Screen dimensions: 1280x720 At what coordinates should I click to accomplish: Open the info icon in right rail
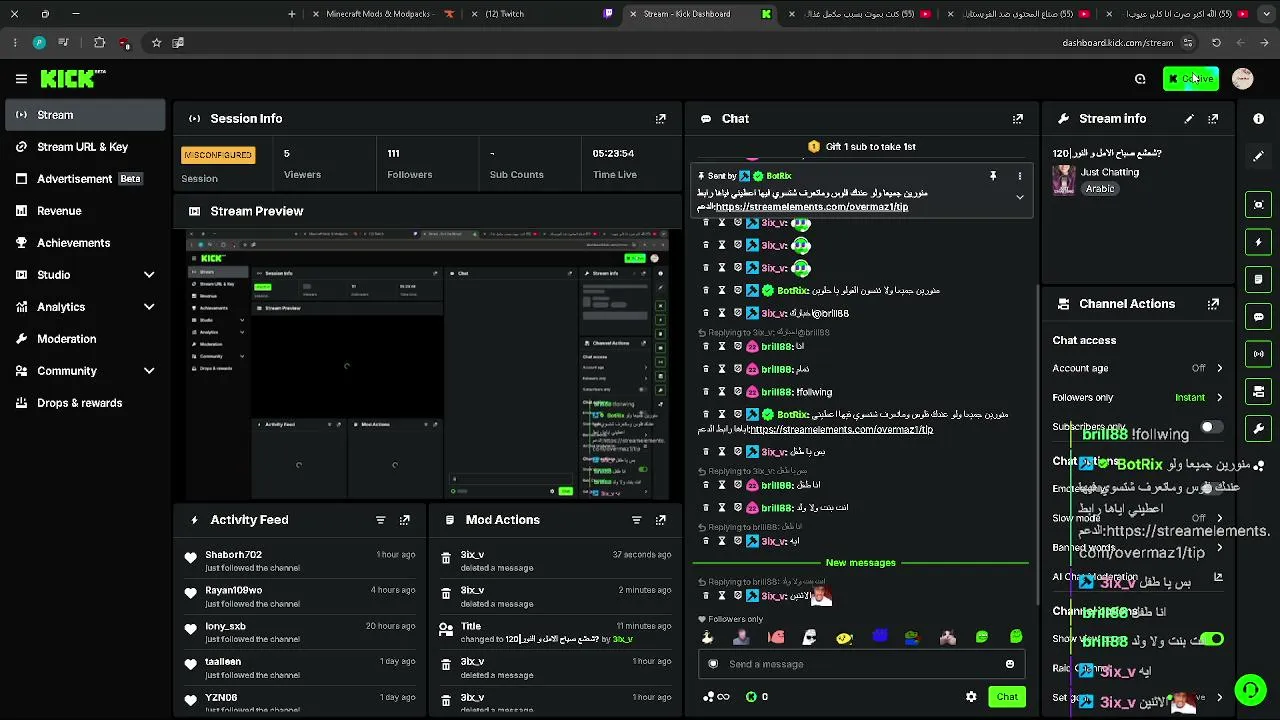(1259, 119)
